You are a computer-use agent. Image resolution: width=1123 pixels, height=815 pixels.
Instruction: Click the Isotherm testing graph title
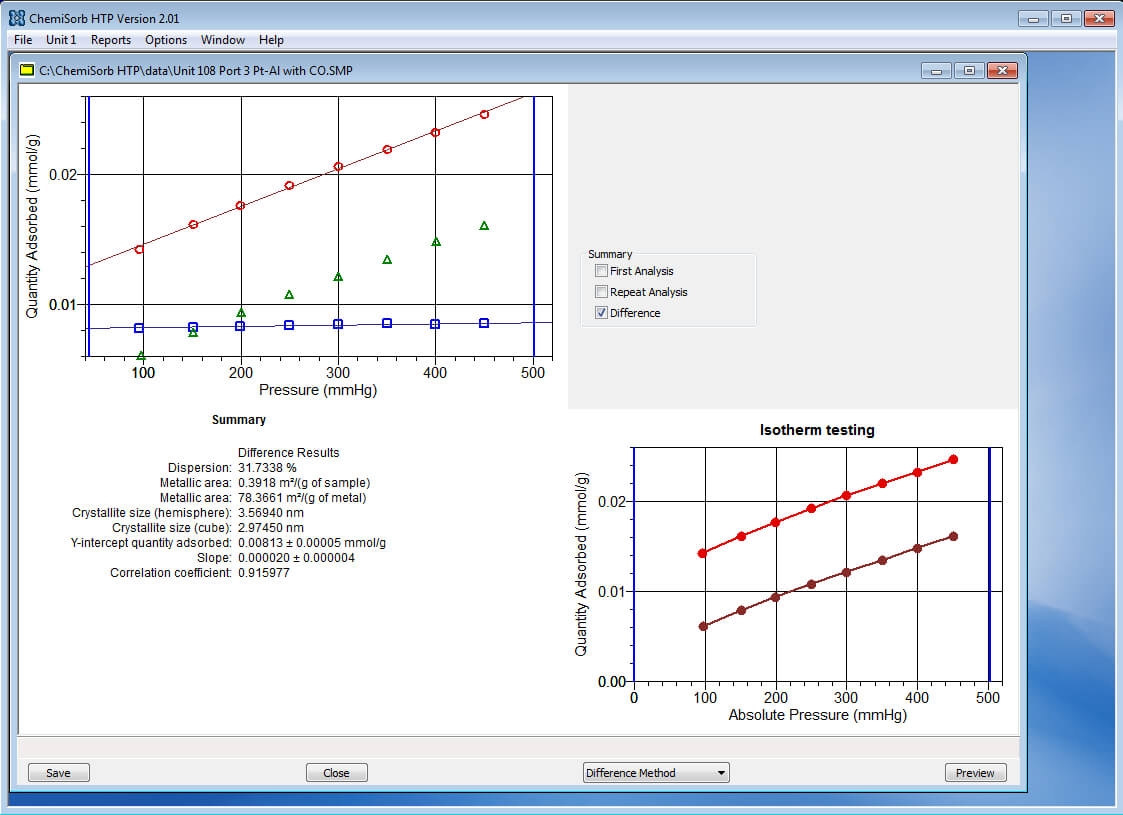click(x=817, y=430)
